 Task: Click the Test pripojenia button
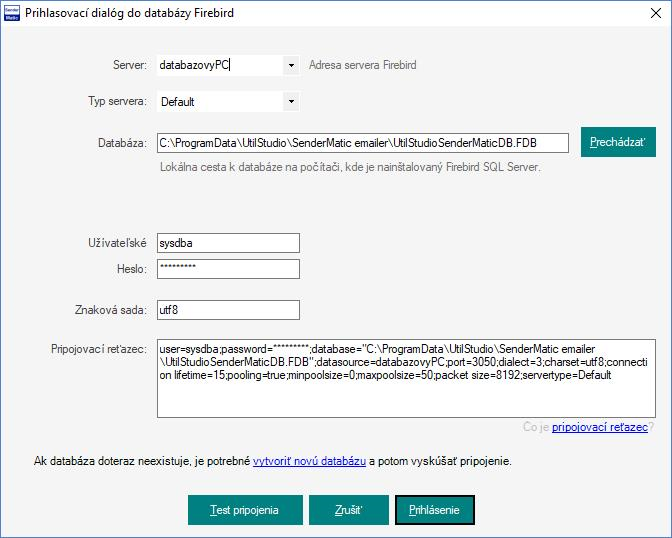pyautogui.click(x=245, y=510)
